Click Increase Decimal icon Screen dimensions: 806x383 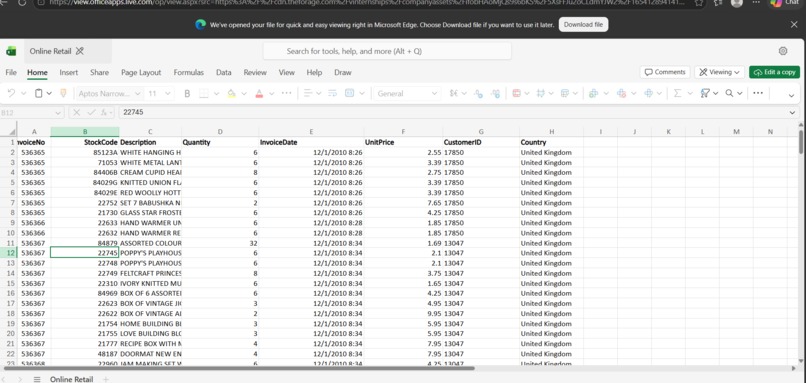(x=496, y=93)
